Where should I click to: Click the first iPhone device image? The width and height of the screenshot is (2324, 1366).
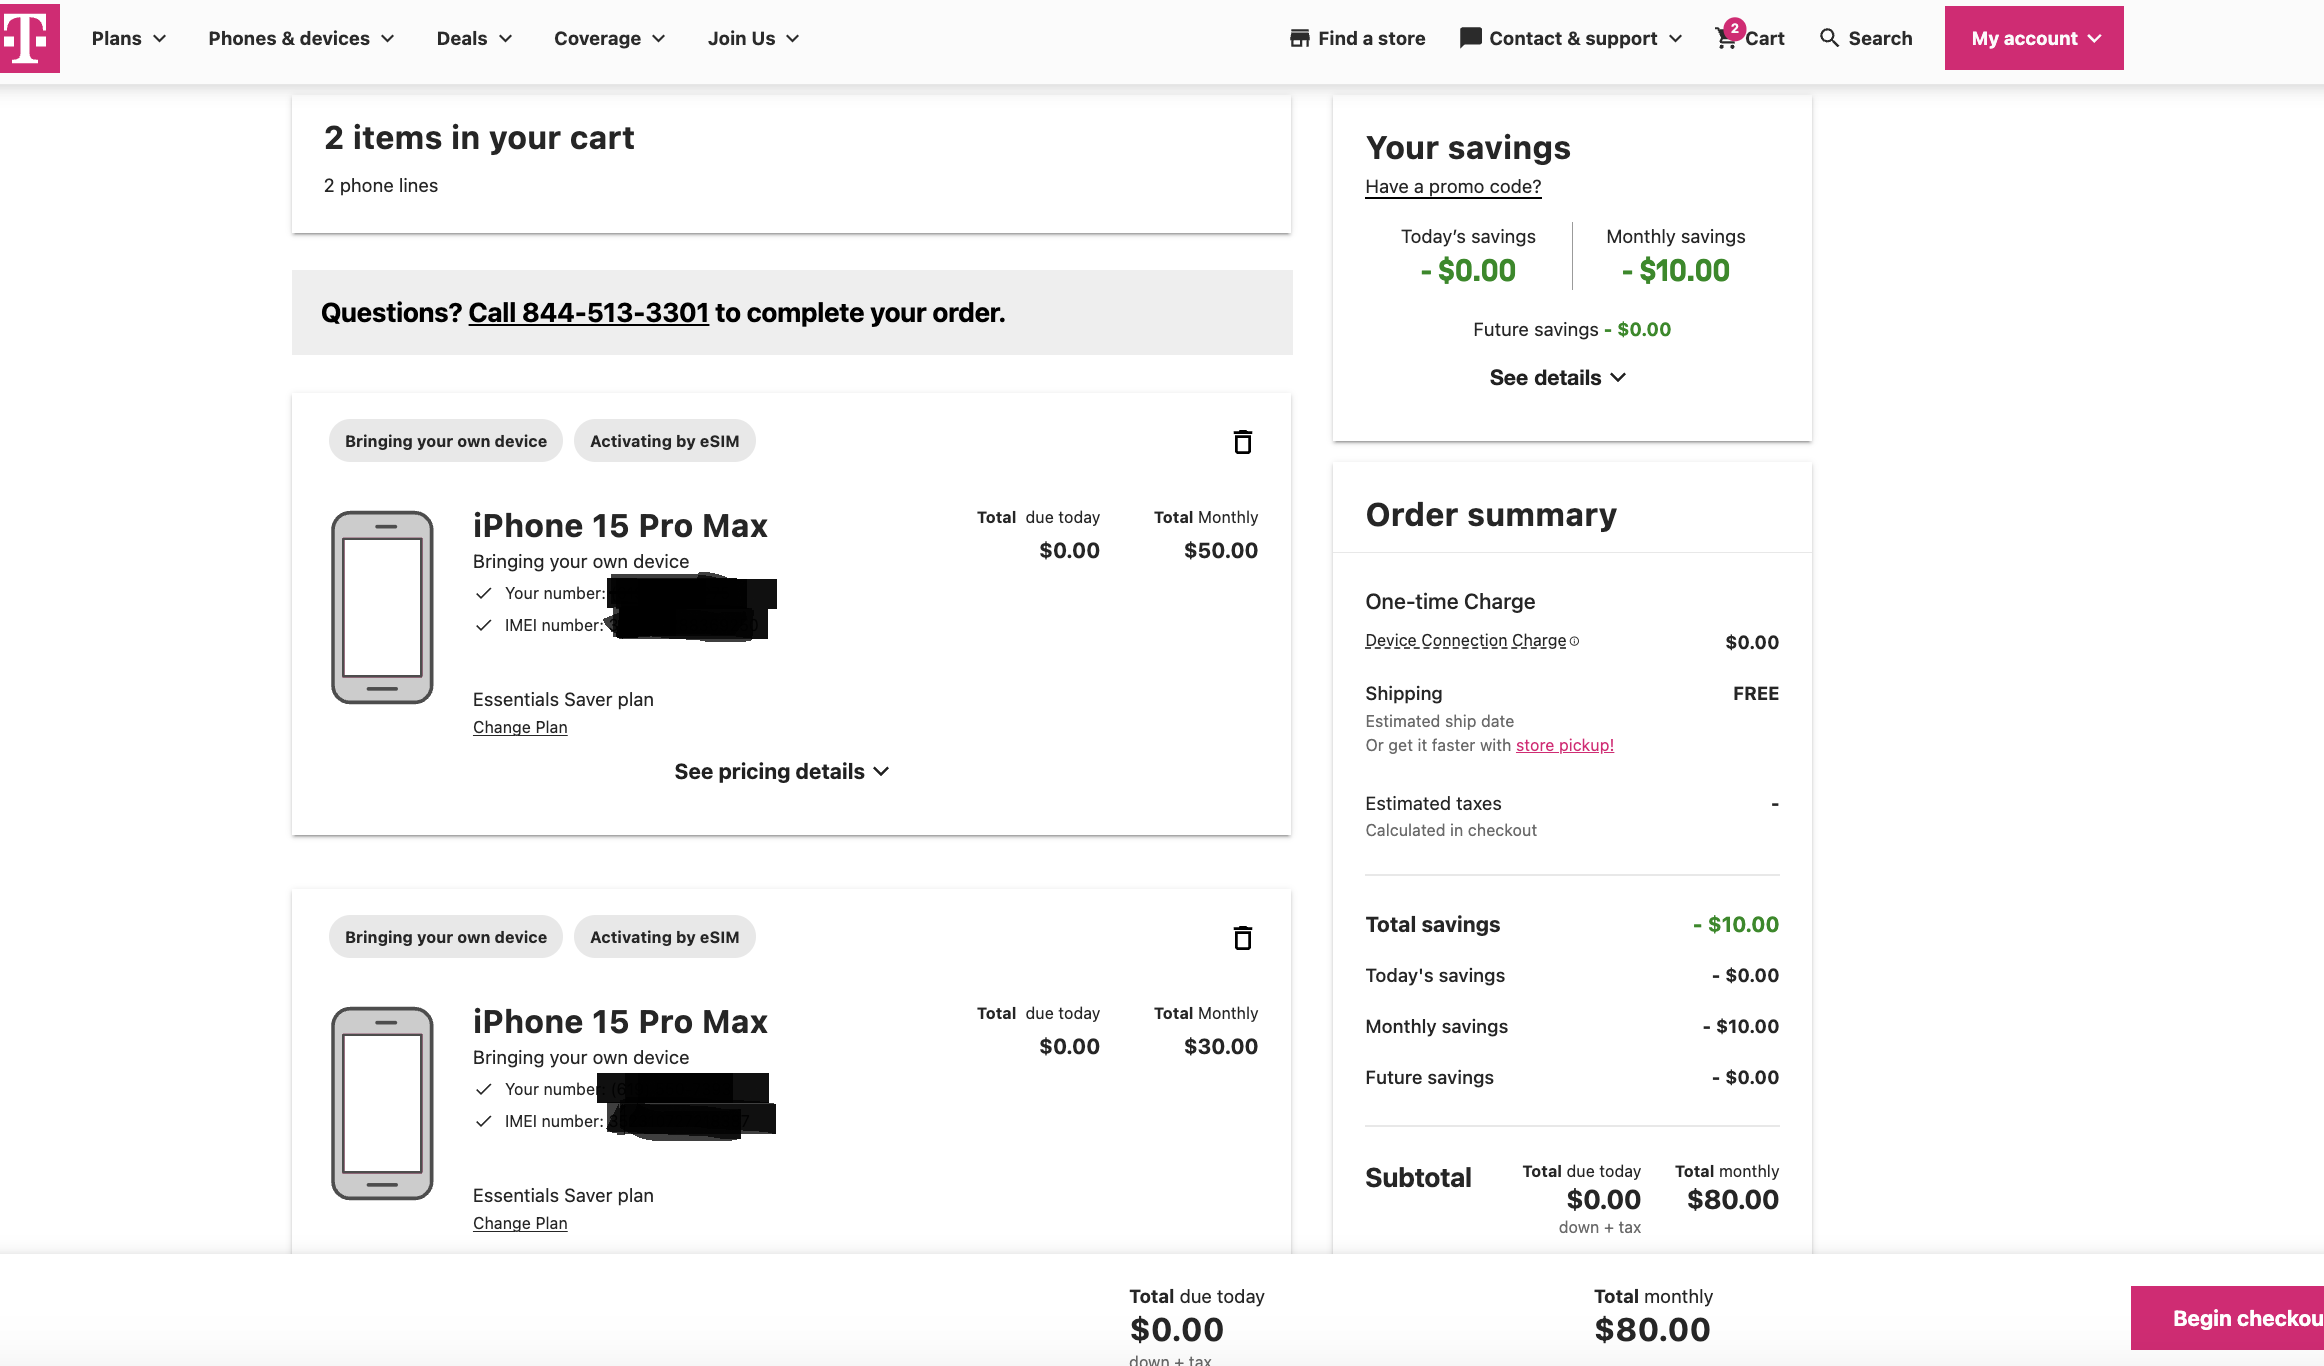tap(382, 607)
